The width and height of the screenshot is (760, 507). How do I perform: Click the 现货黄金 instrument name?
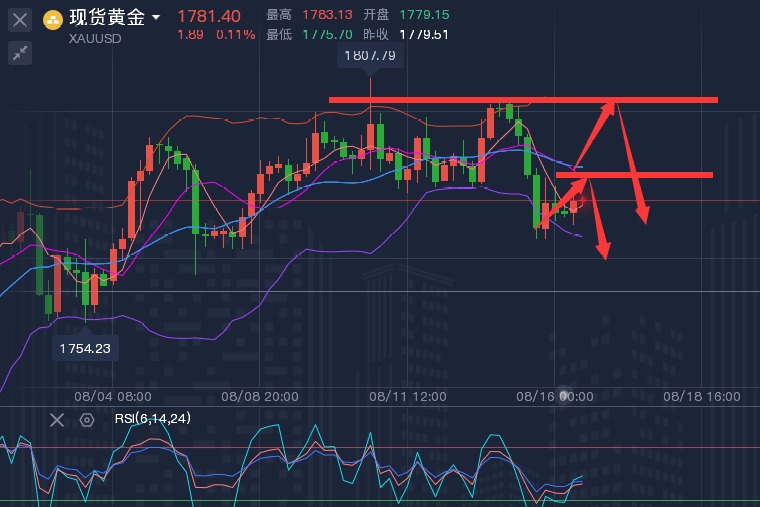pos(107,18)
